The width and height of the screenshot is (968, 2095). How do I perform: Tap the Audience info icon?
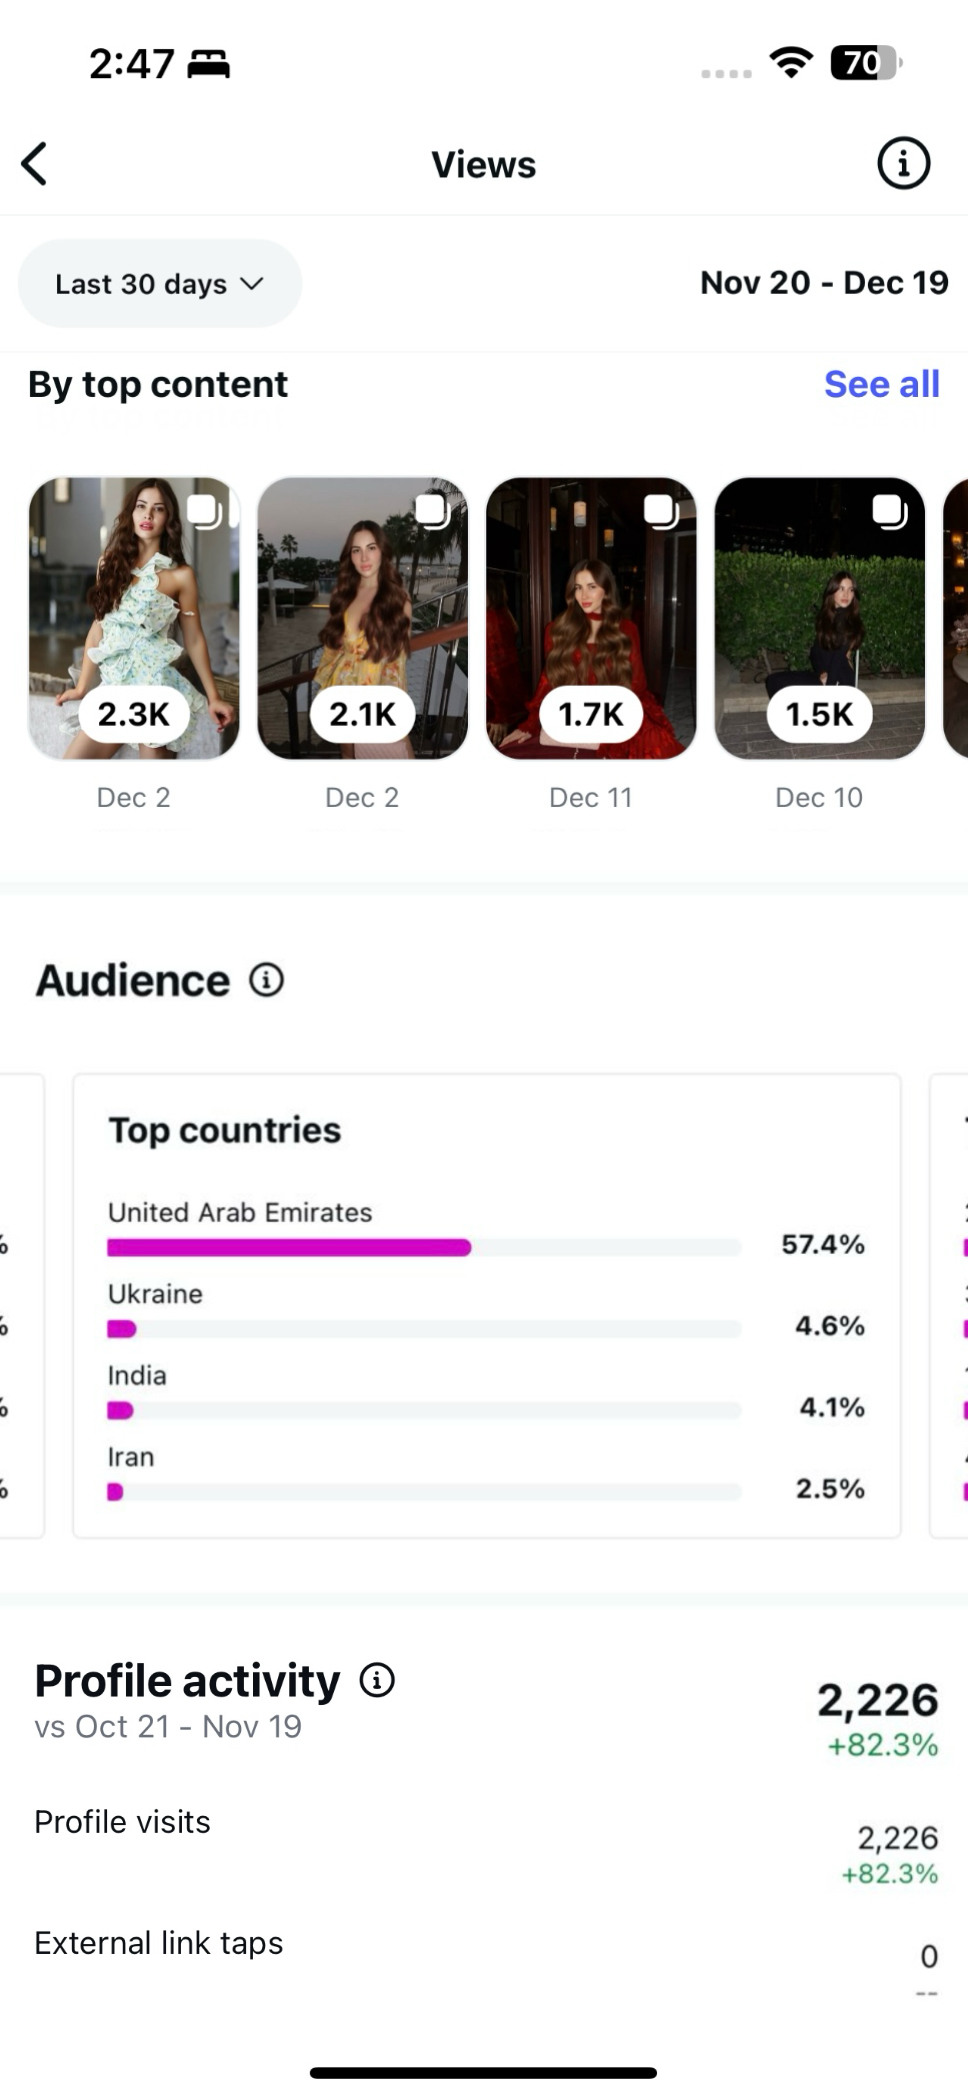266,980
